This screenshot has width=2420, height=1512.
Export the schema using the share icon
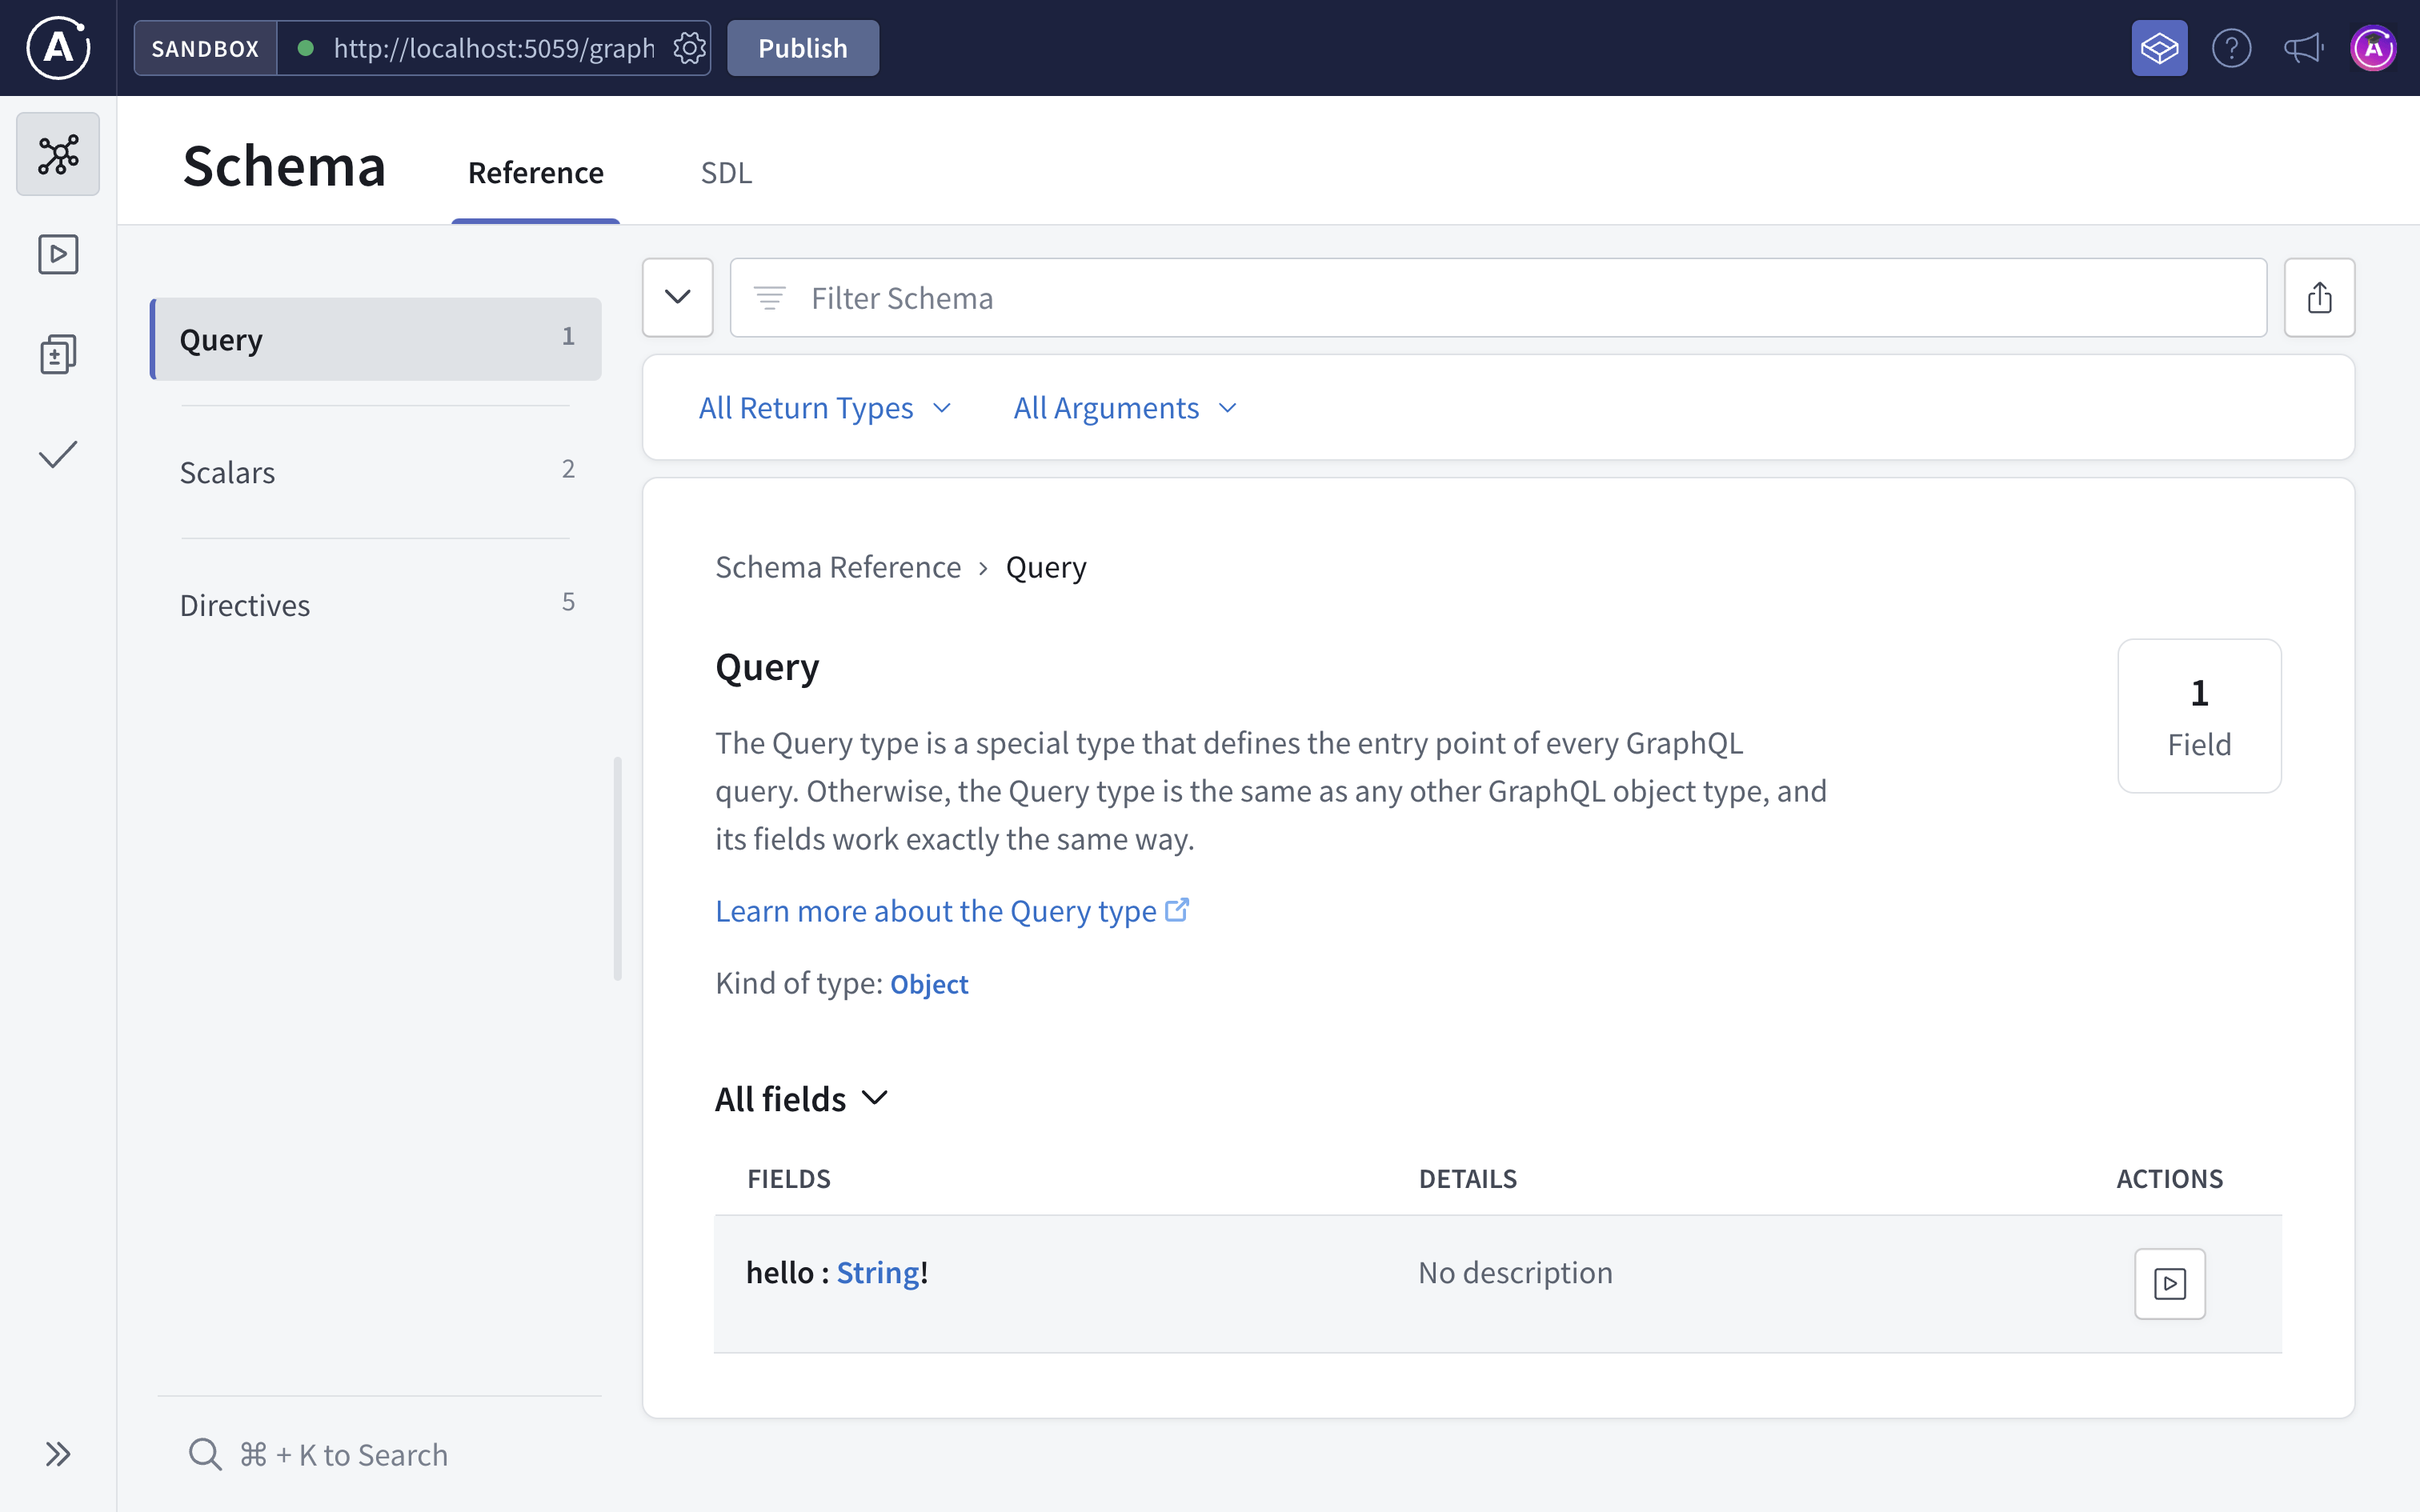[x=2320, y=297]
